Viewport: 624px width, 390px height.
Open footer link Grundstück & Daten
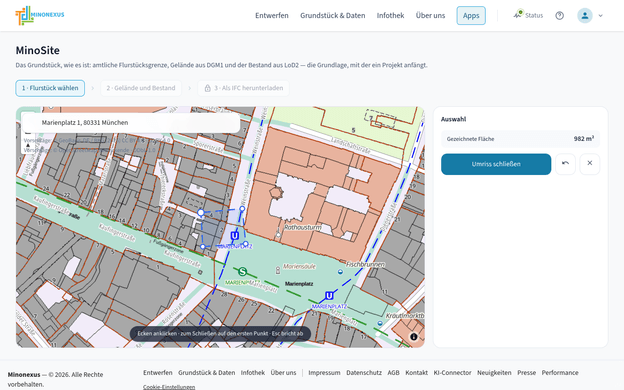coord(207,372)
